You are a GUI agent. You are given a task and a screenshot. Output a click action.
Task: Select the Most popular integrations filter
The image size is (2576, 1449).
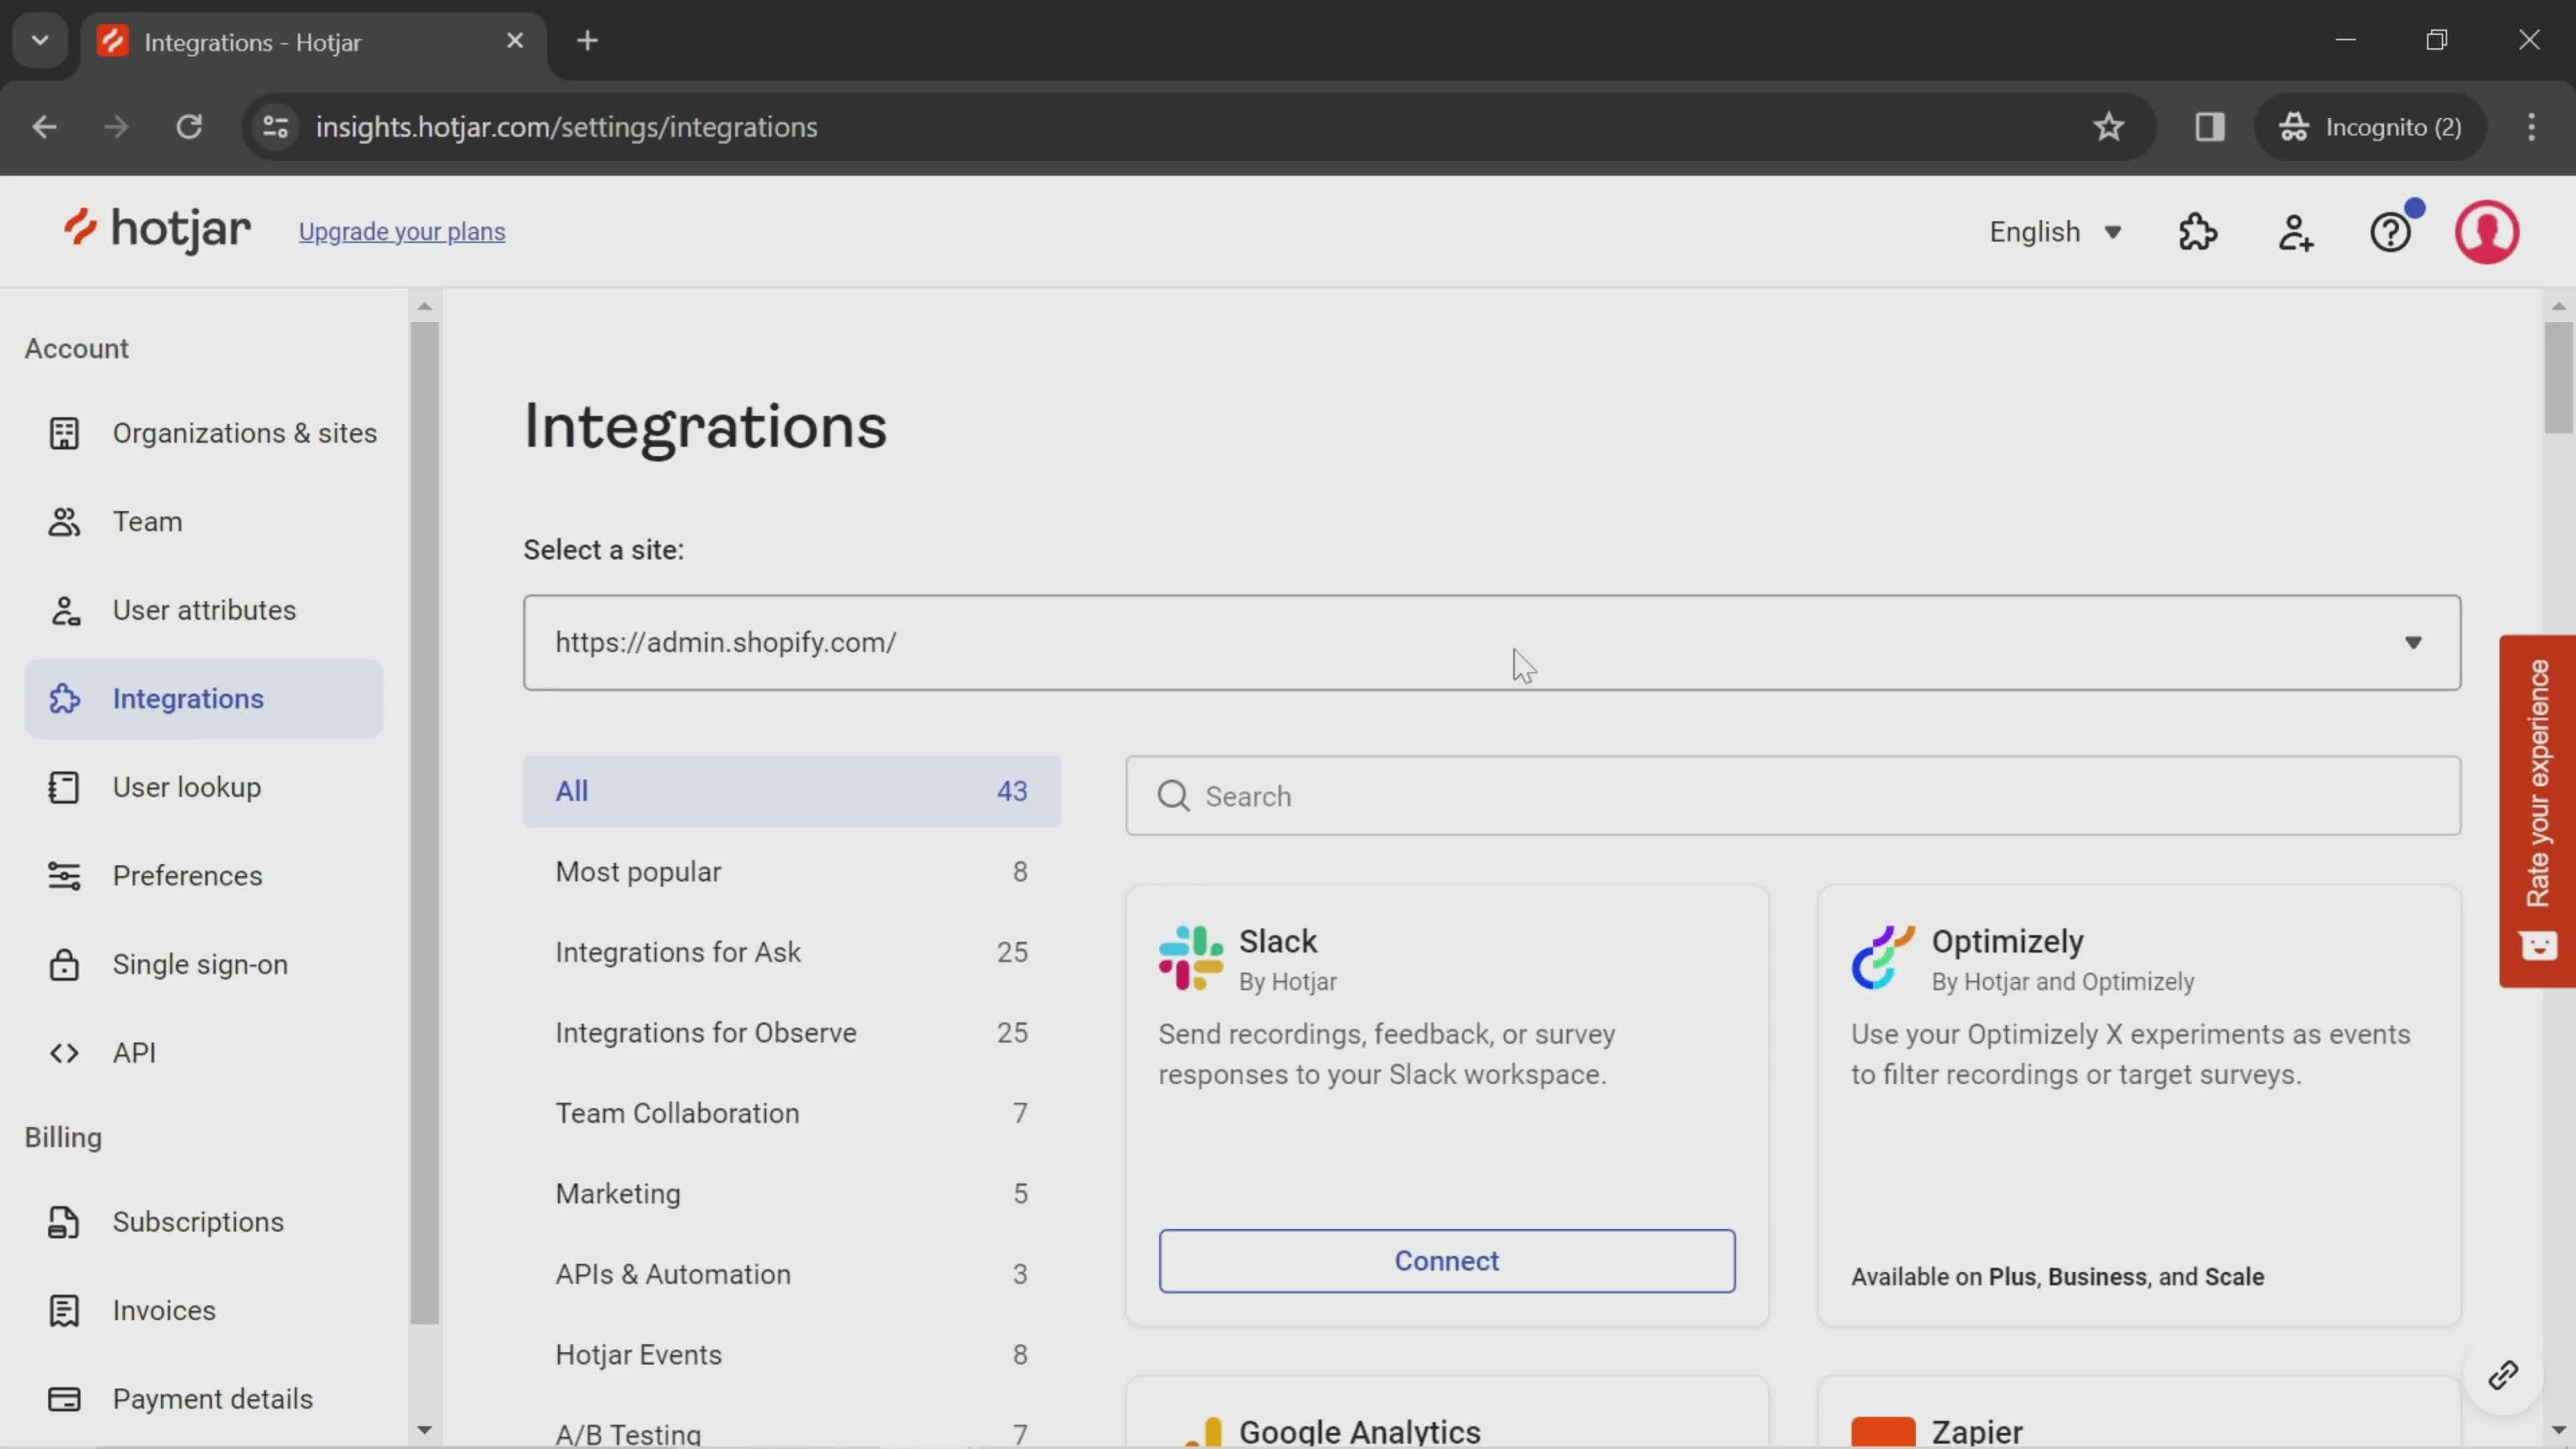[x=637, y=872]
